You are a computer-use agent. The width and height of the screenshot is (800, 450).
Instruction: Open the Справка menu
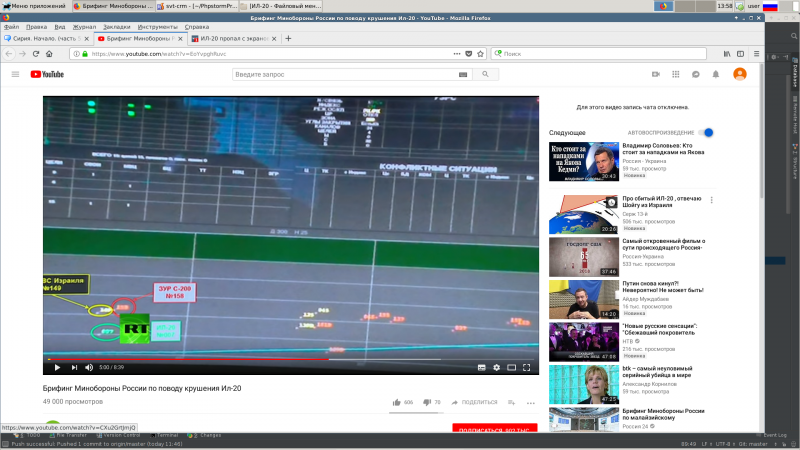pos(196,27)
